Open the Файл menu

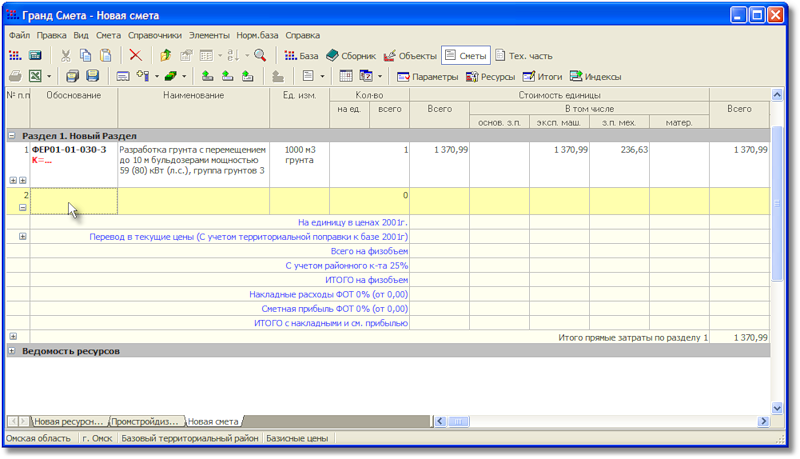pos(19,35)
